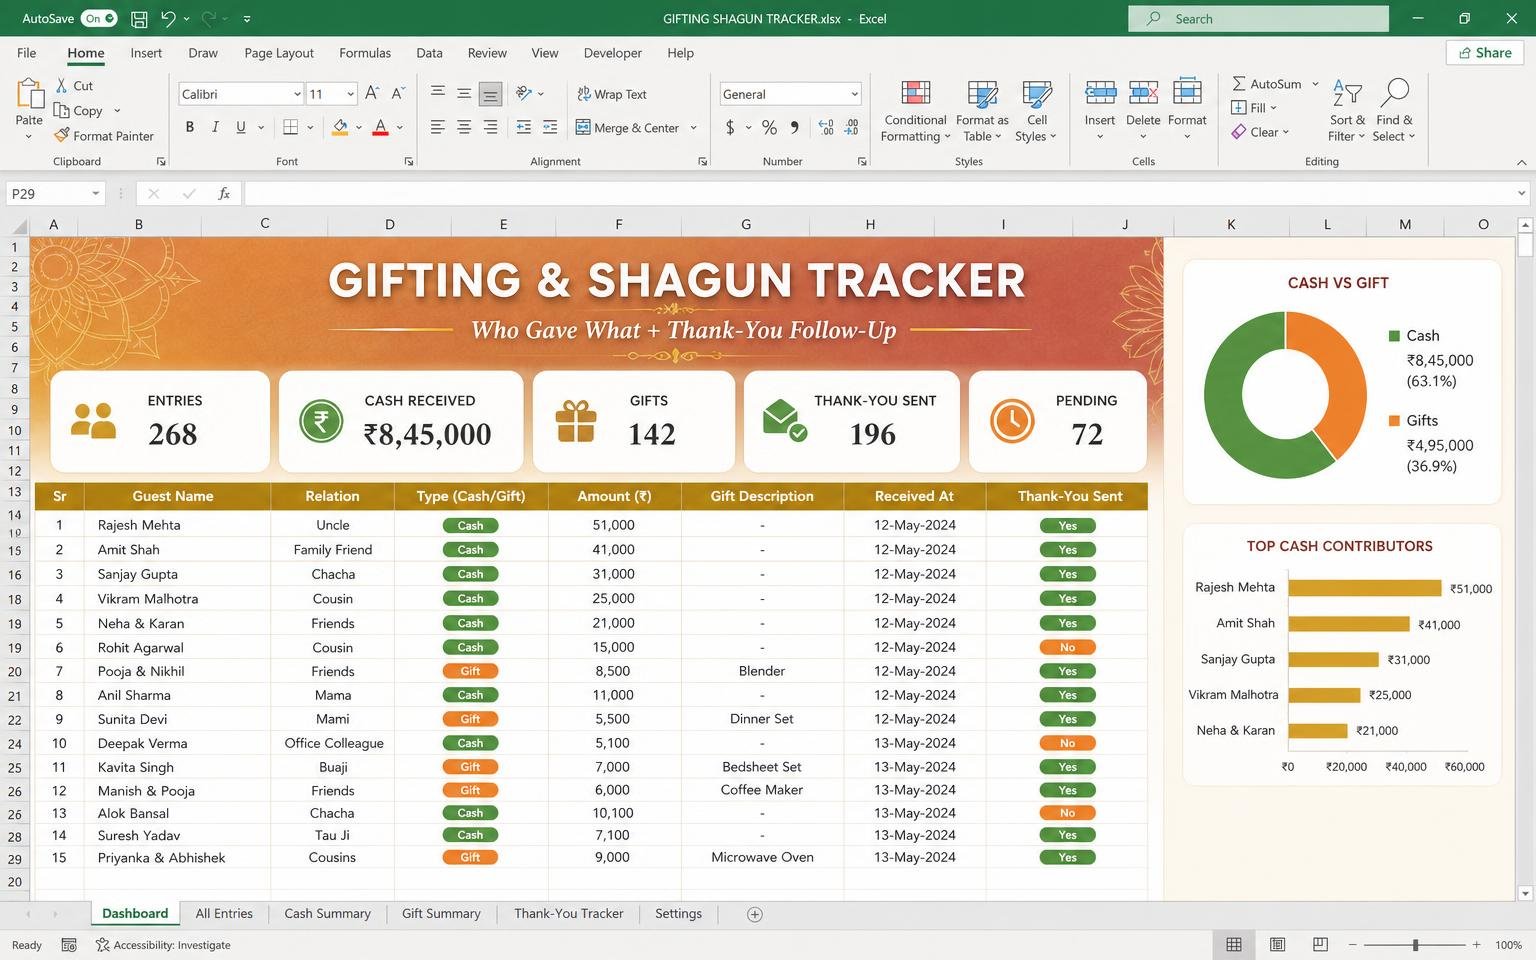Screen dimensions: 1536x960
Task: Click Increase Indent icon
Action: (x=550, y=127)
